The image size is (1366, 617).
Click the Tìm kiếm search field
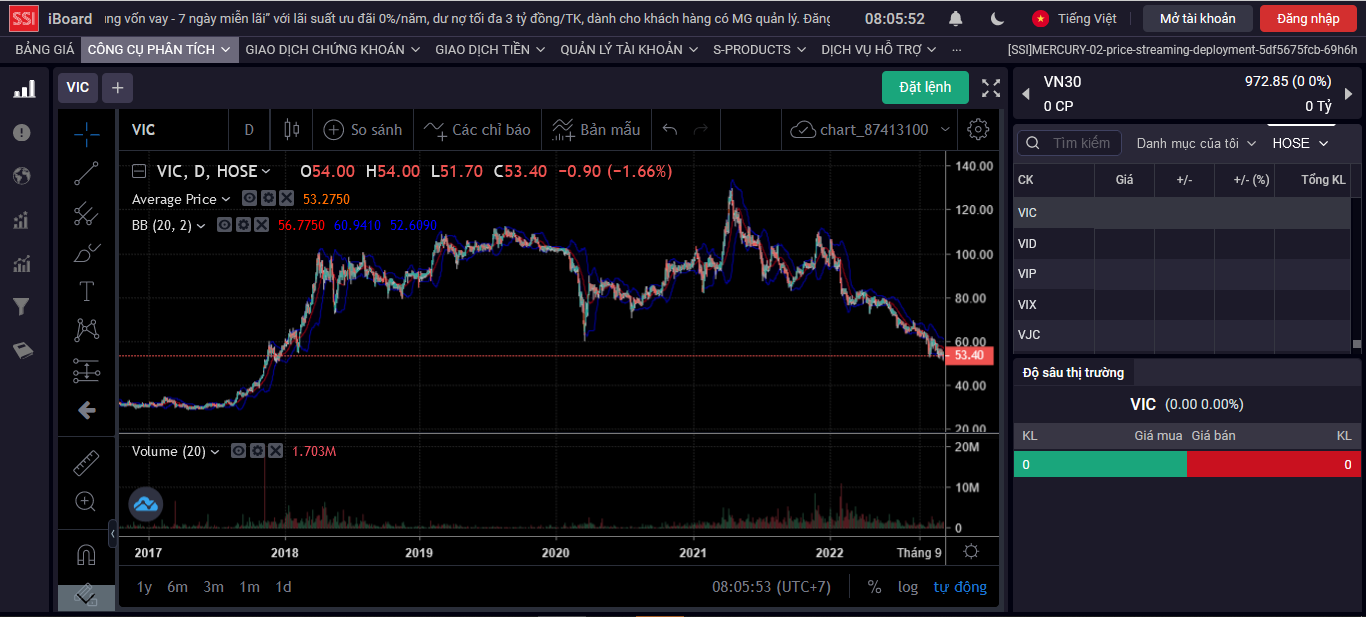(x=1070, y=143)
